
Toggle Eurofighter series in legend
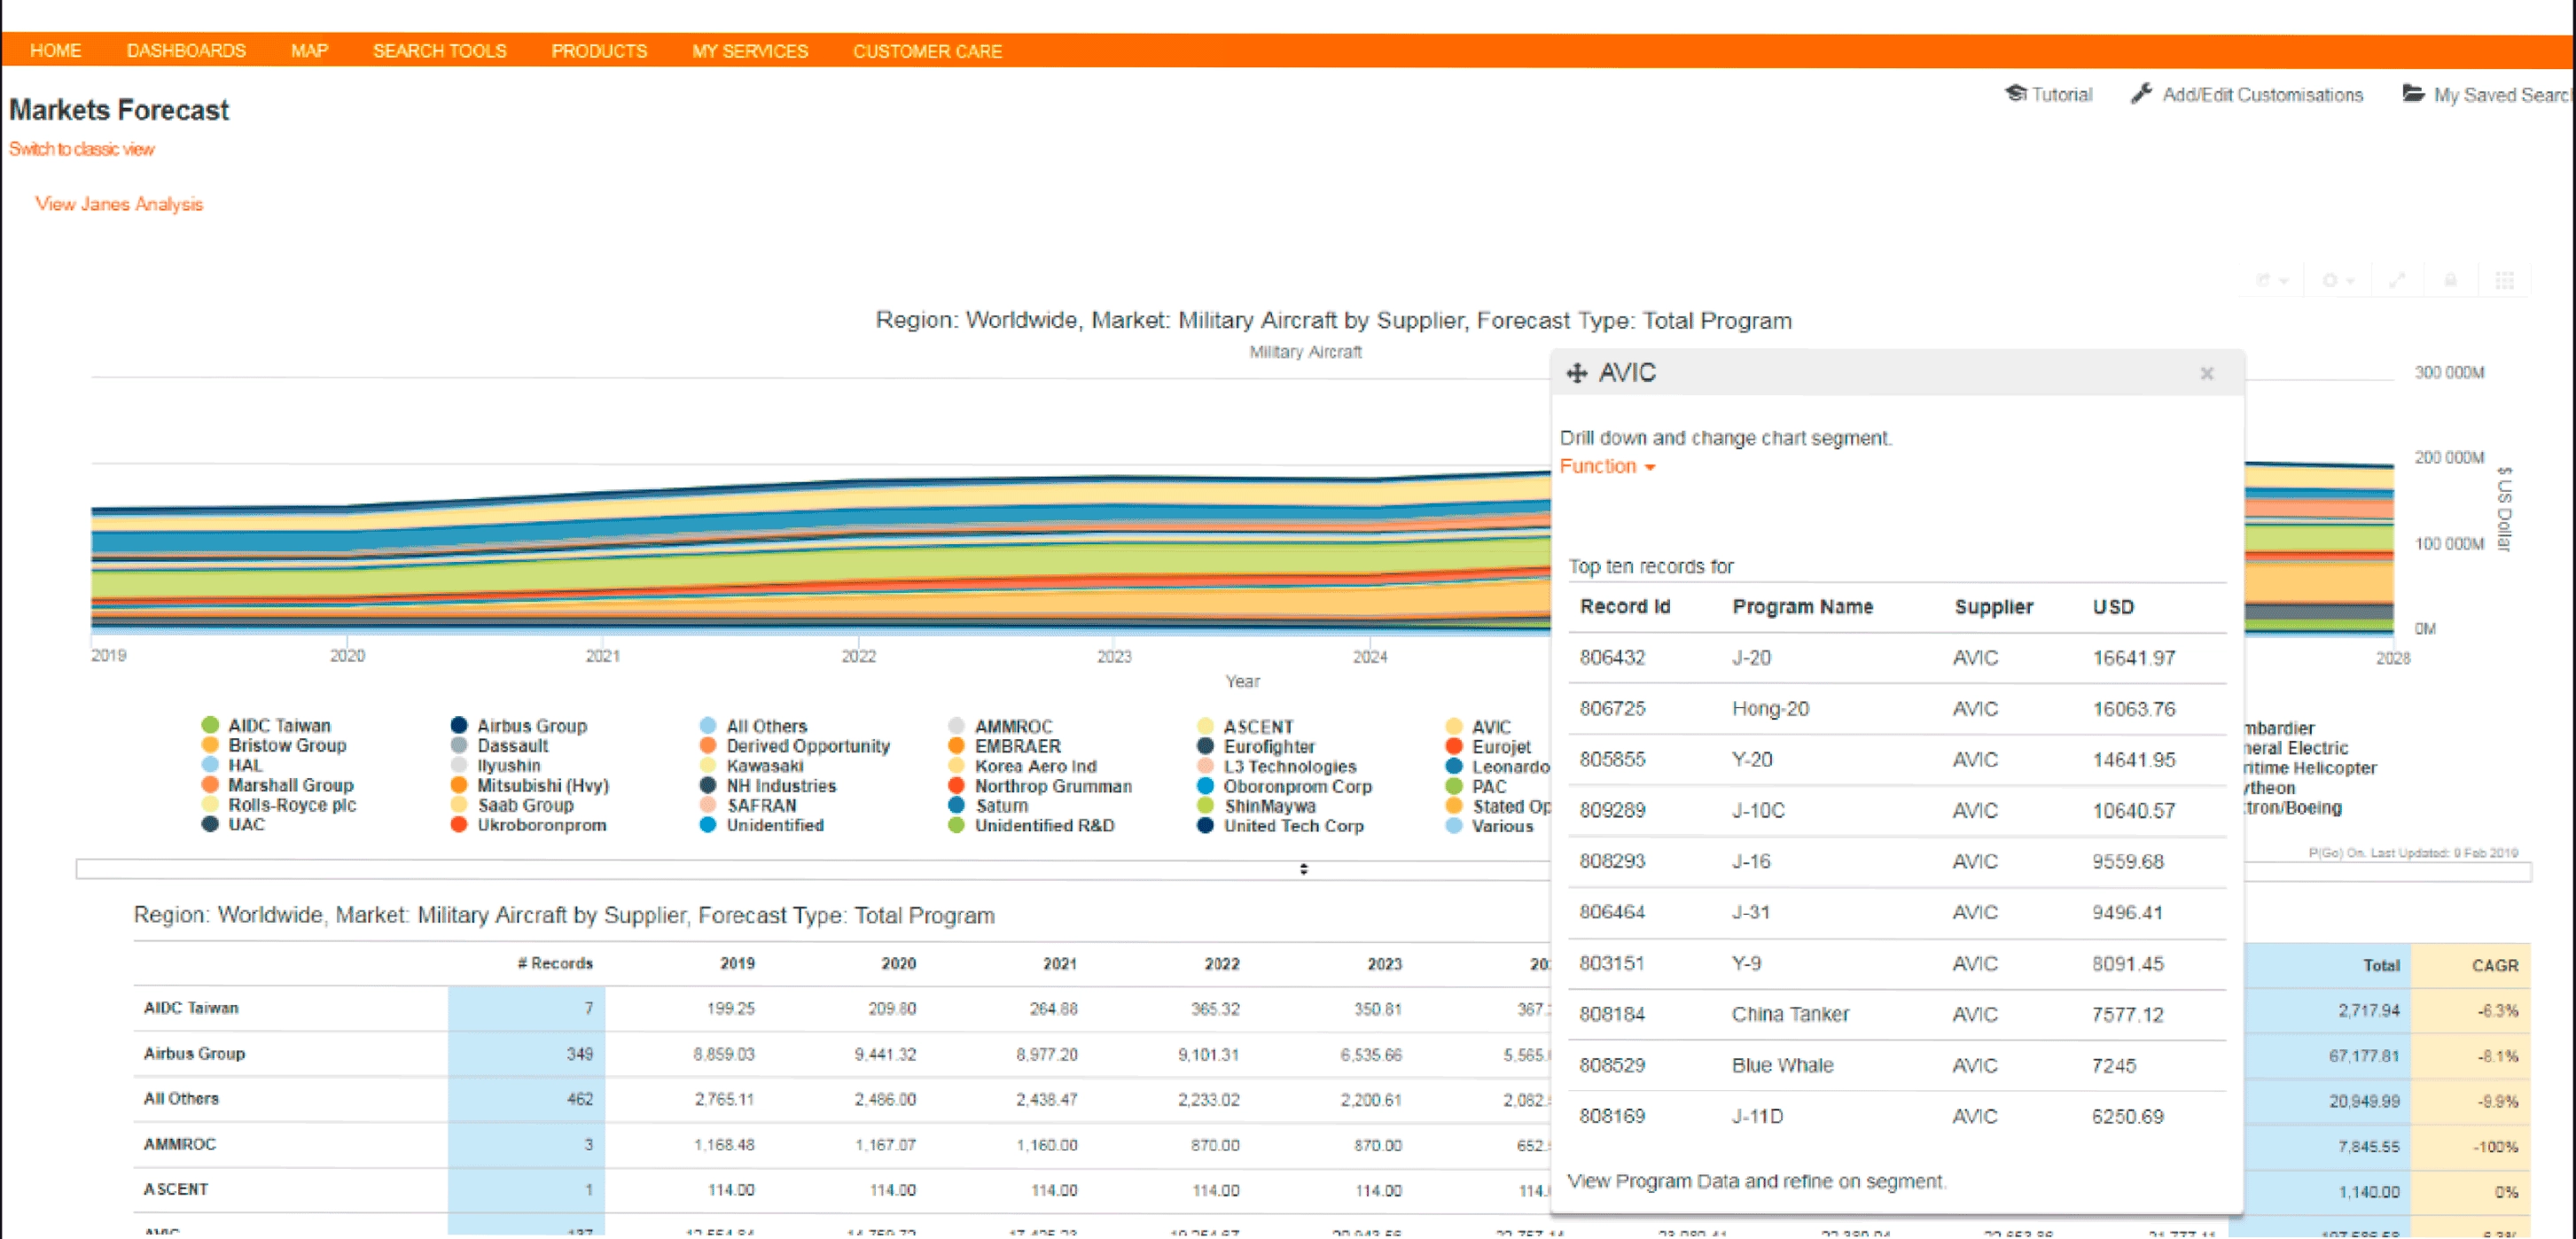pos(1256,746)
